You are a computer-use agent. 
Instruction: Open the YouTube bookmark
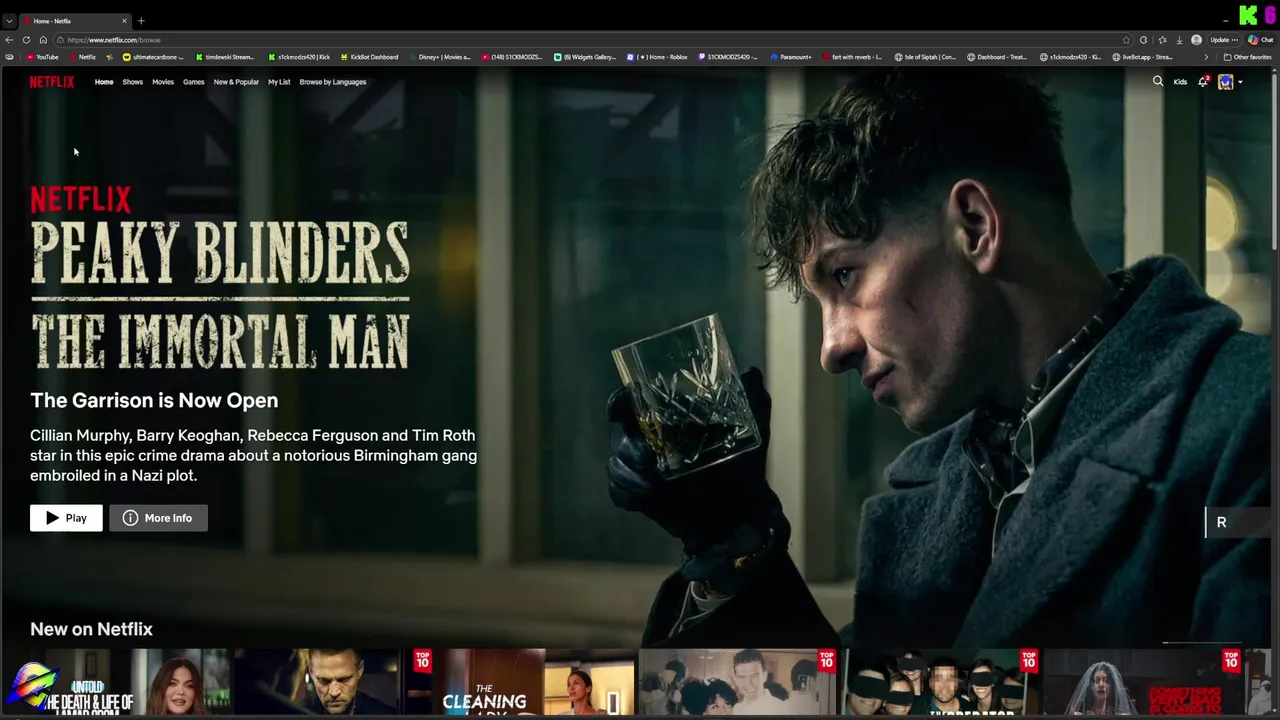click(x=42, y=57)
